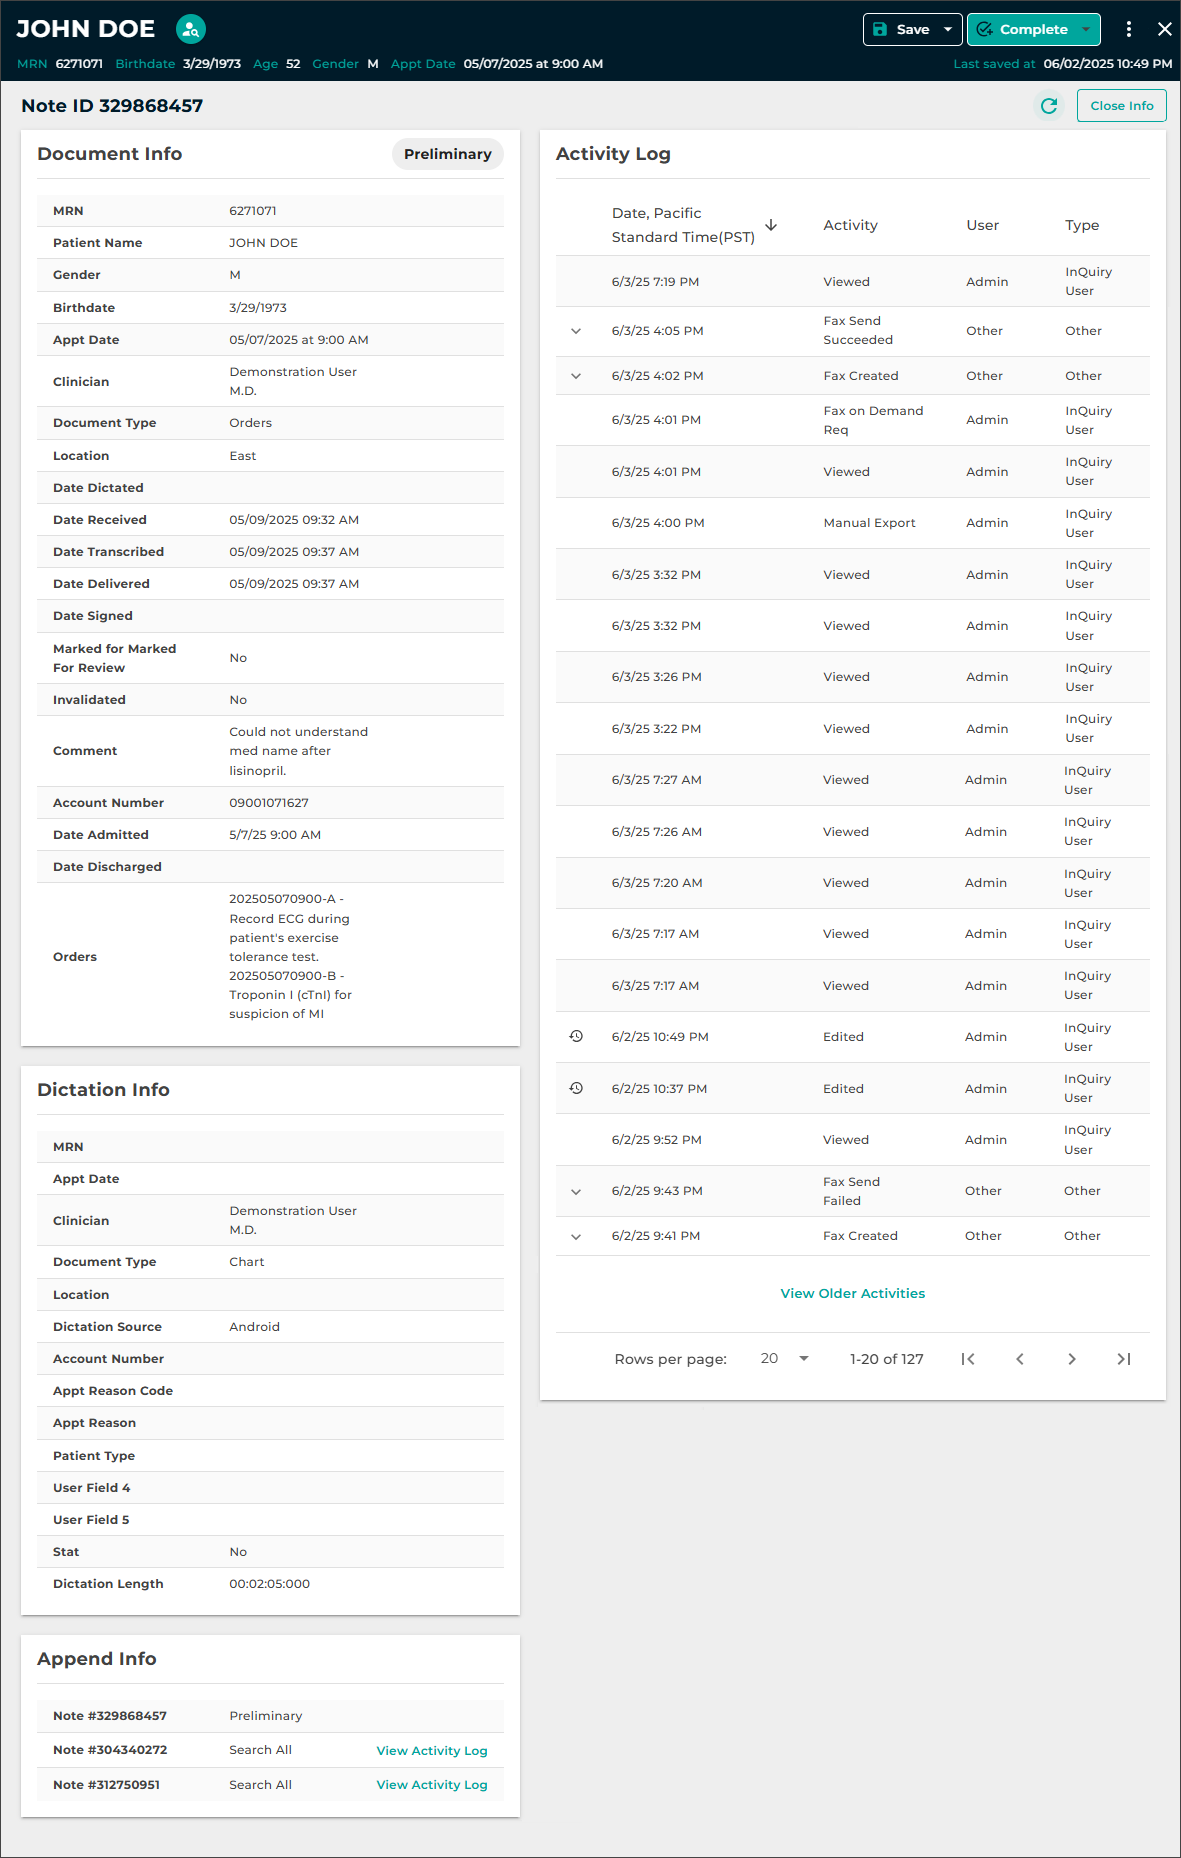Go to the last page of activity log
The height and width of the screenshot is (1858, 1181).
[x=1123, y=1359]
